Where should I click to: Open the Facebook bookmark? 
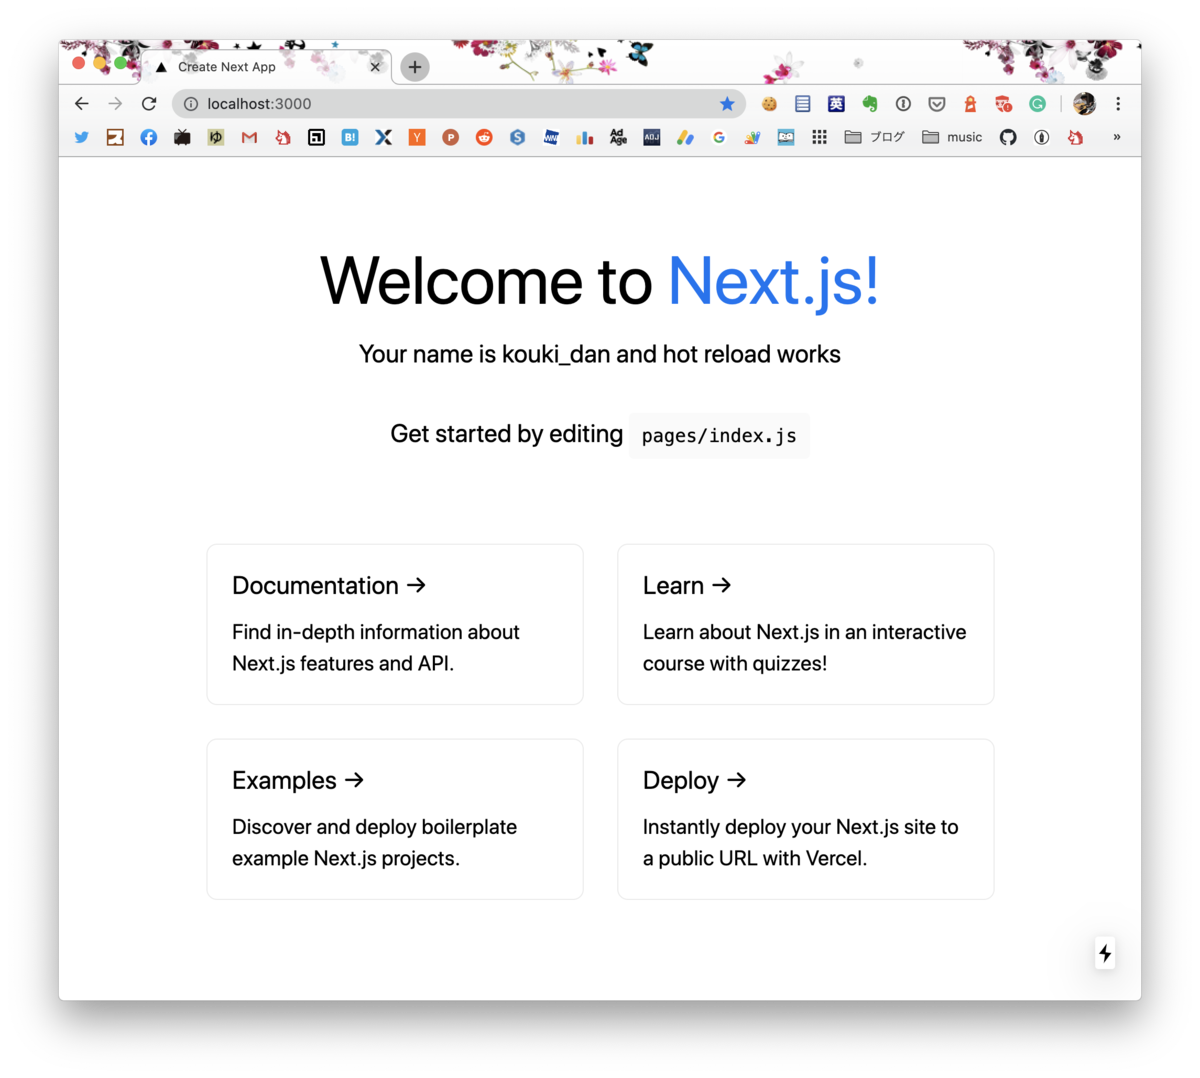[148, 137]
